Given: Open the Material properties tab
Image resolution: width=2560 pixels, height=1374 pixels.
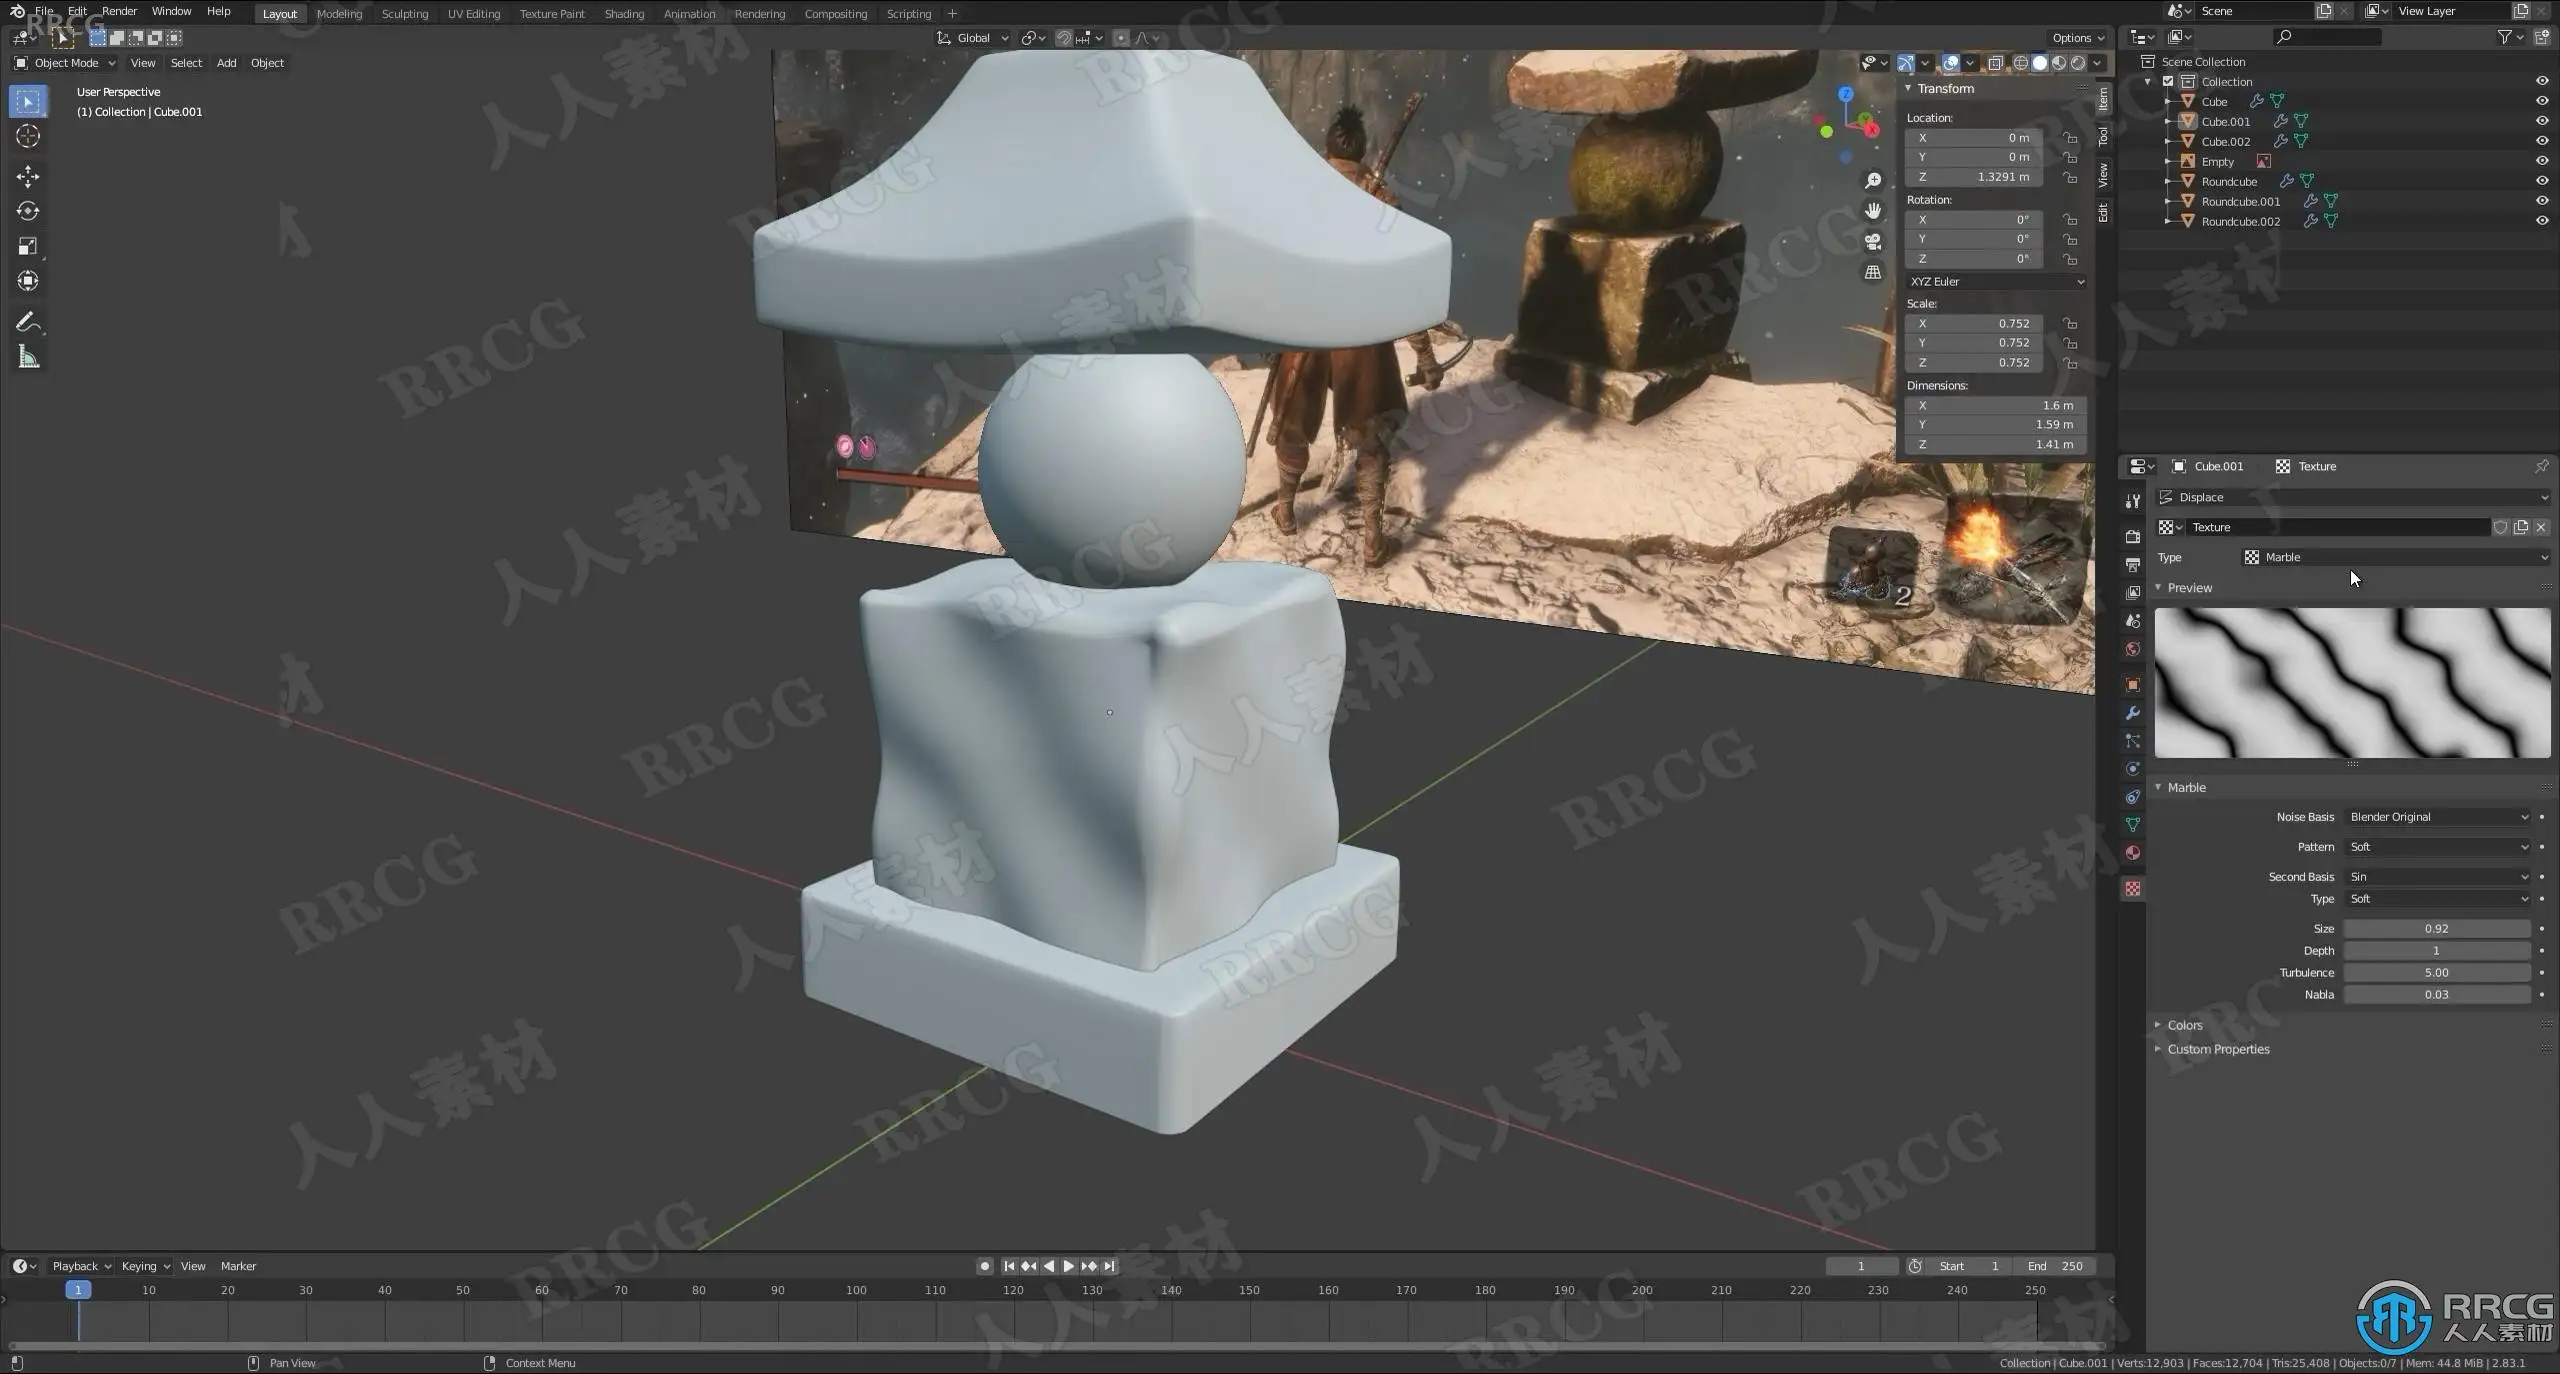Looking at the screenshot, I should click(2132, 853).
